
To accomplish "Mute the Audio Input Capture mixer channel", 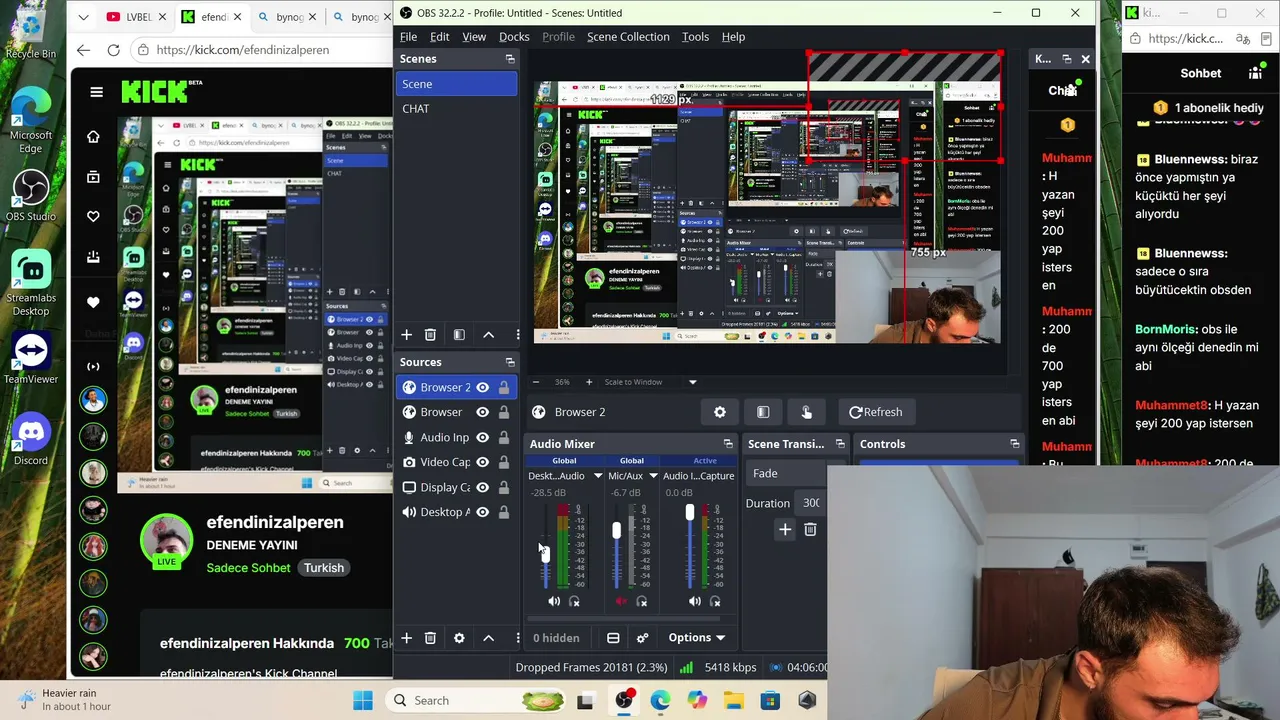I will 695,601.
